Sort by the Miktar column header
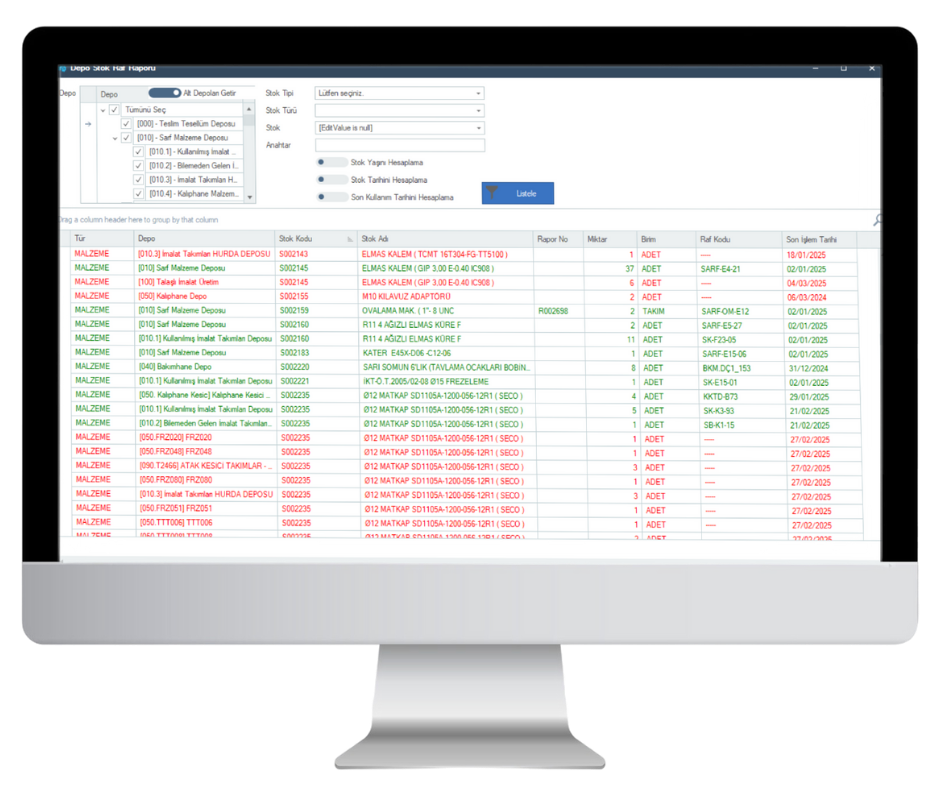This screenshot has height=788, width=940. pyautogui.click(x=610, y=240)
